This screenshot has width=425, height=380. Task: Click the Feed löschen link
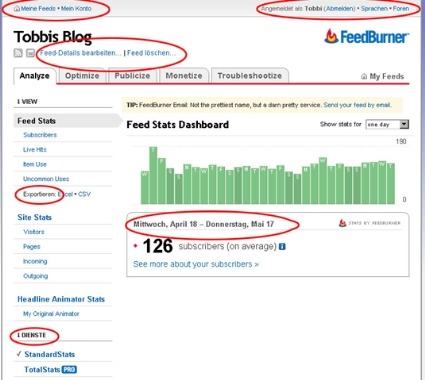pyautogui.click(x=151, y=53)
